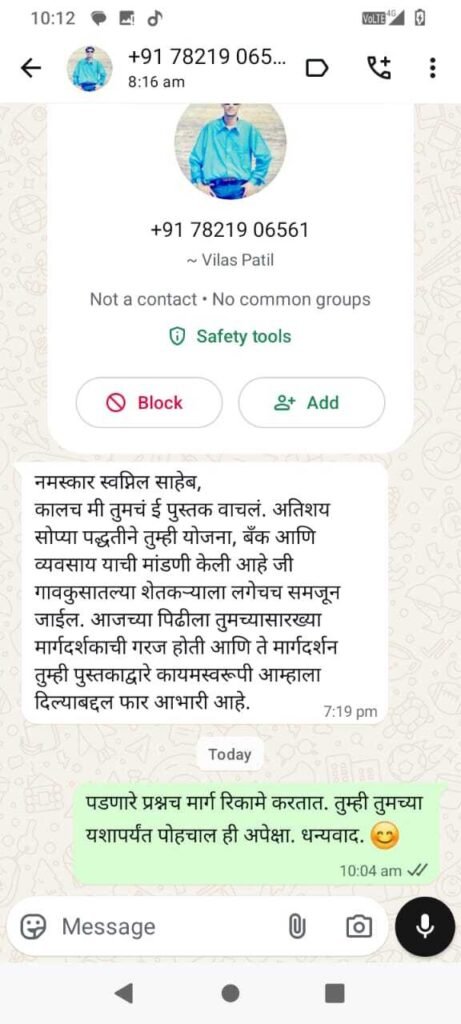Click the Add contact button
This screenshot has height=1024, width=461.
pyautogui.click(x=311, y=403)
